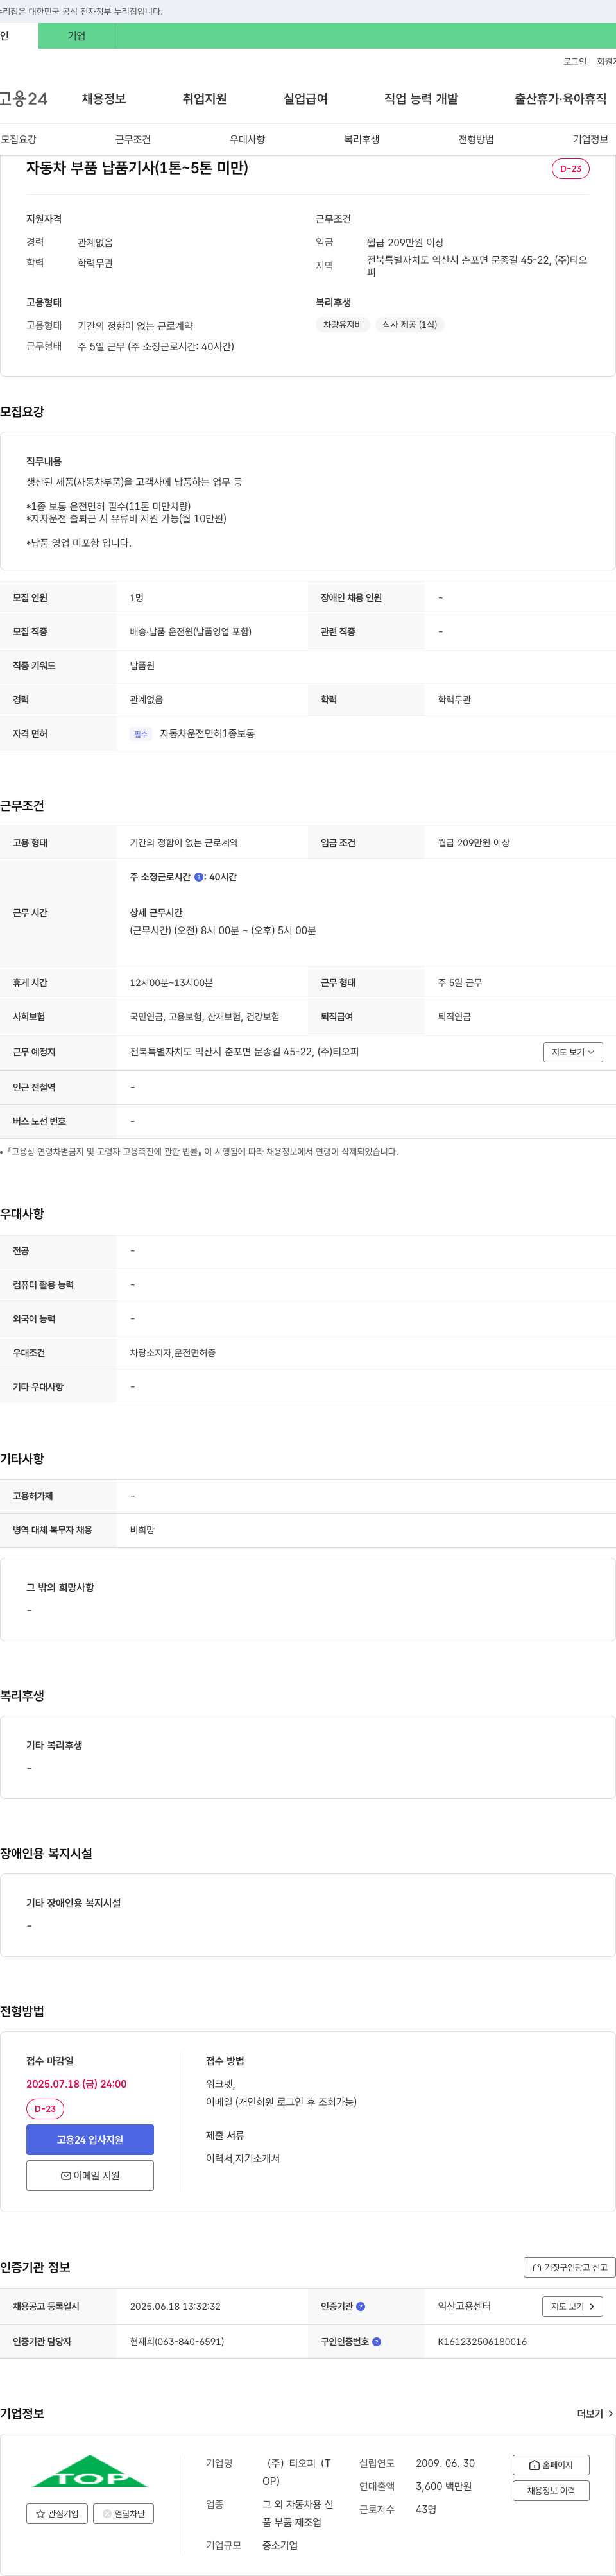Screen dimensions: 616x2576
Task: Switch to the 기업 tab
Action: (77, 36)
